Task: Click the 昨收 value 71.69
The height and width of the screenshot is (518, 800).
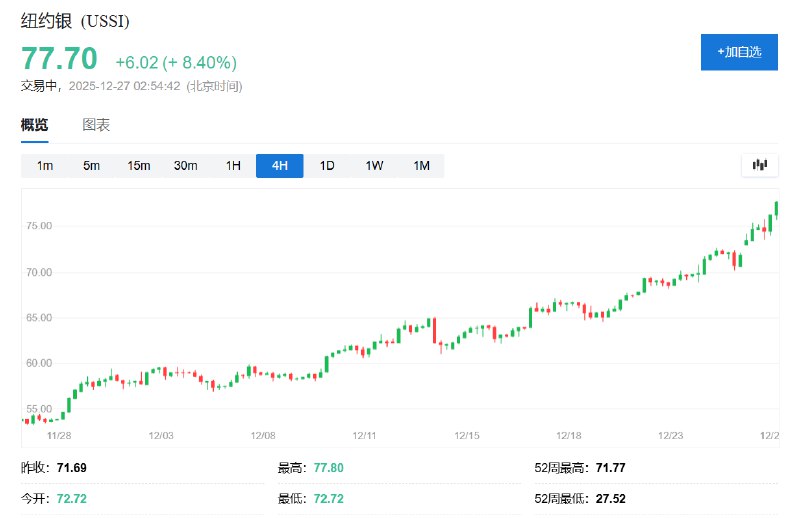Action: point(71,467)
